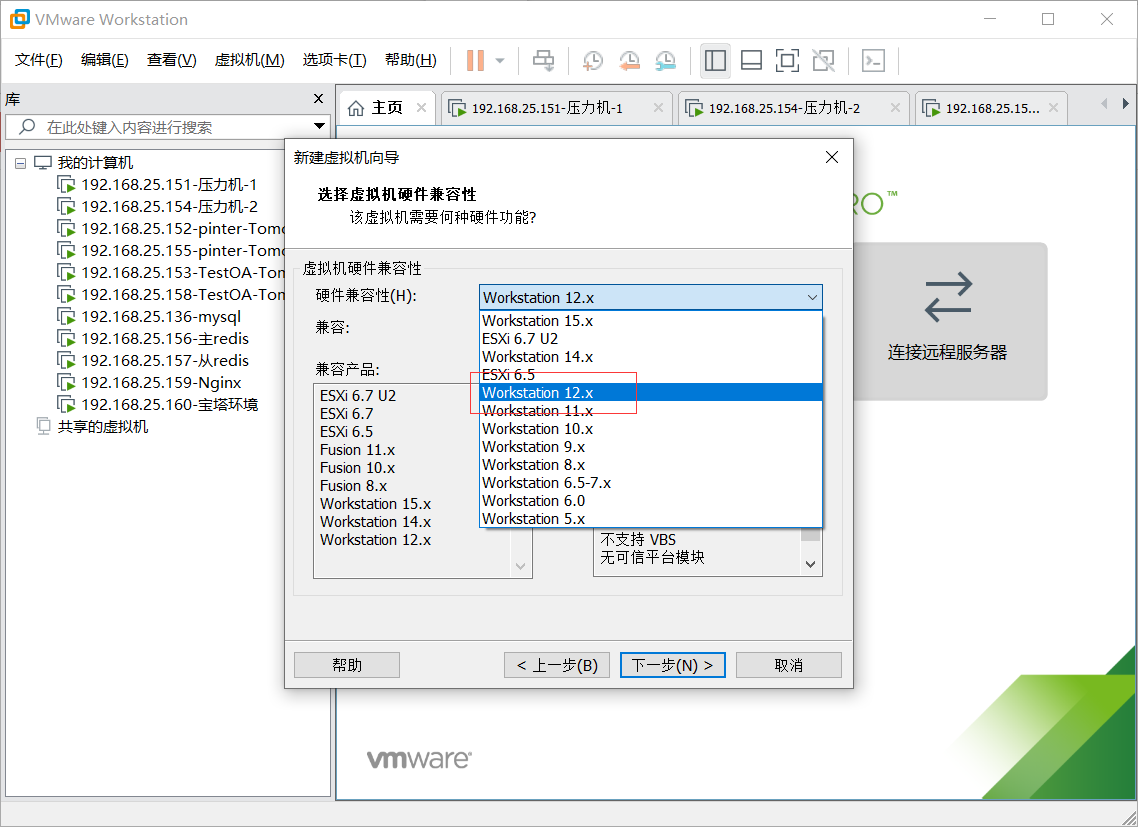Image resolution: width=1138 pixels, height=827 pixels.
Task: Close the 192.168.25.154-压力机-2 tab
Action: coord(895,107)
